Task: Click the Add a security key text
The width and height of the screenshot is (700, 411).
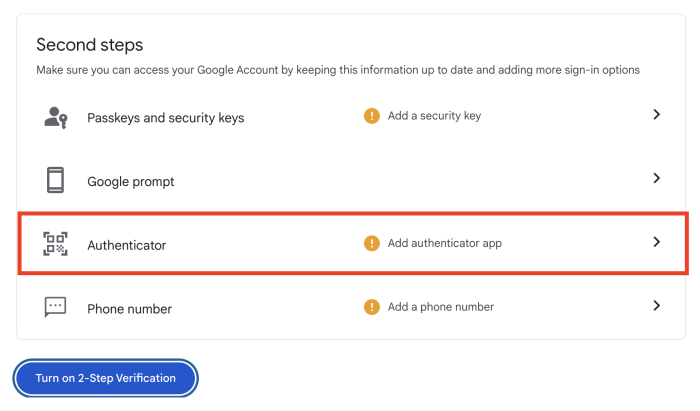Action: click(x=434, y=116)
